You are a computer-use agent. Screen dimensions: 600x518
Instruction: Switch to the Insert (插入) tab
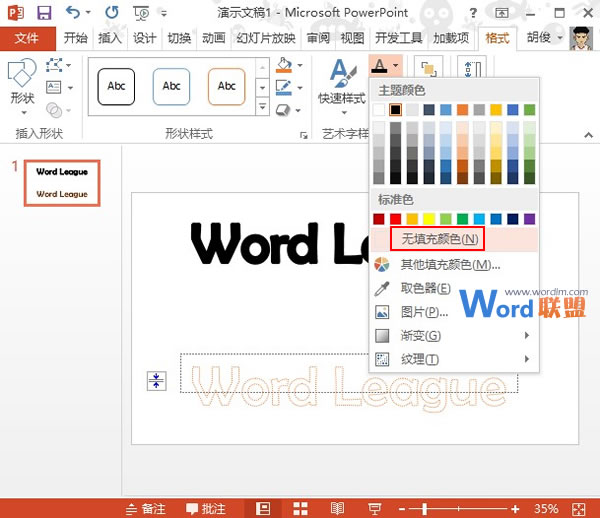point(109,38)
